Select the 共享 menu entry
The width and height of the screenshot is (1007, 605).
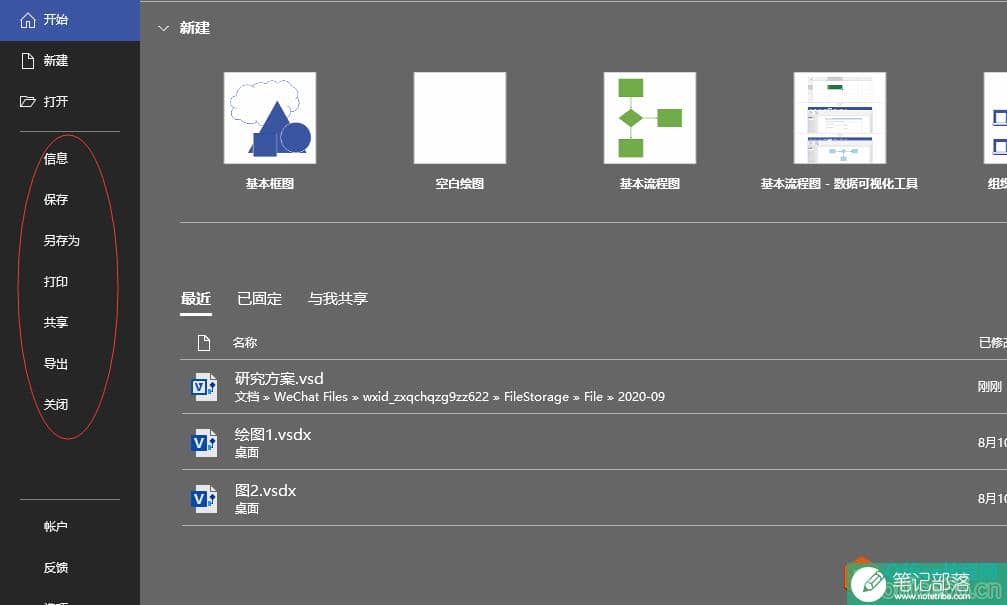[x=56, y=322]
